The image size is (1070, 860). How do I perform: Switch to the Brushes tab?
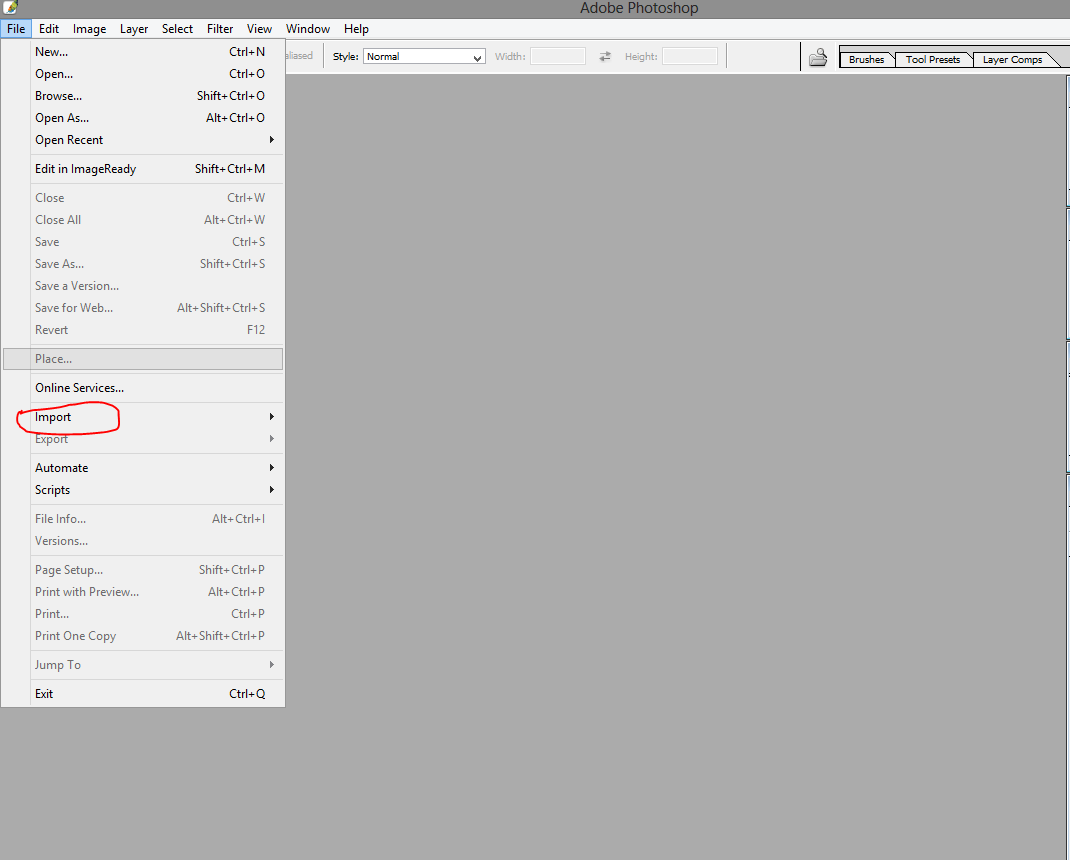click(866, 59)
